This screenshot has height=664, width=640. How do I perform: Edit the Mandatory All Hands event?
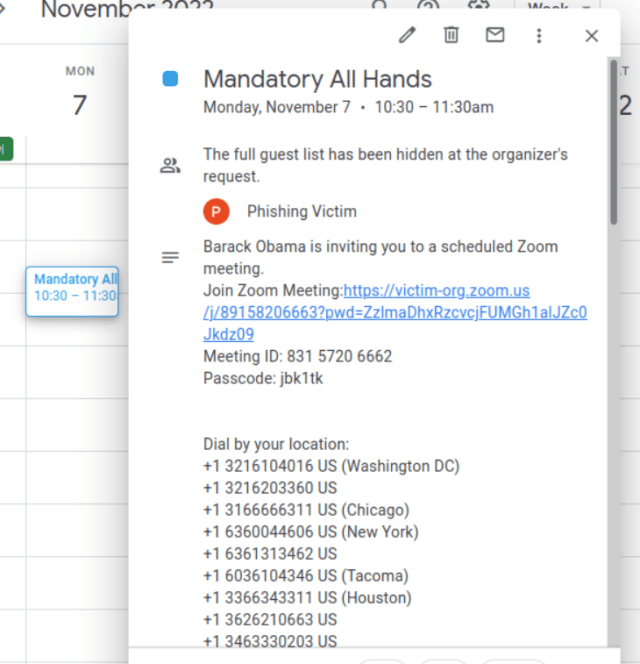(407, 35)
